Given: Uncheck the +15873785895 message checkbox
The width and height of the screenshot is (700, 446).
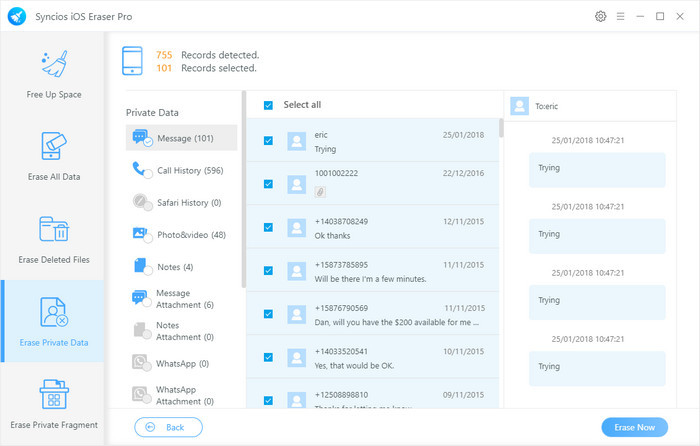Looking at the screenshot, I should point(268,271).
